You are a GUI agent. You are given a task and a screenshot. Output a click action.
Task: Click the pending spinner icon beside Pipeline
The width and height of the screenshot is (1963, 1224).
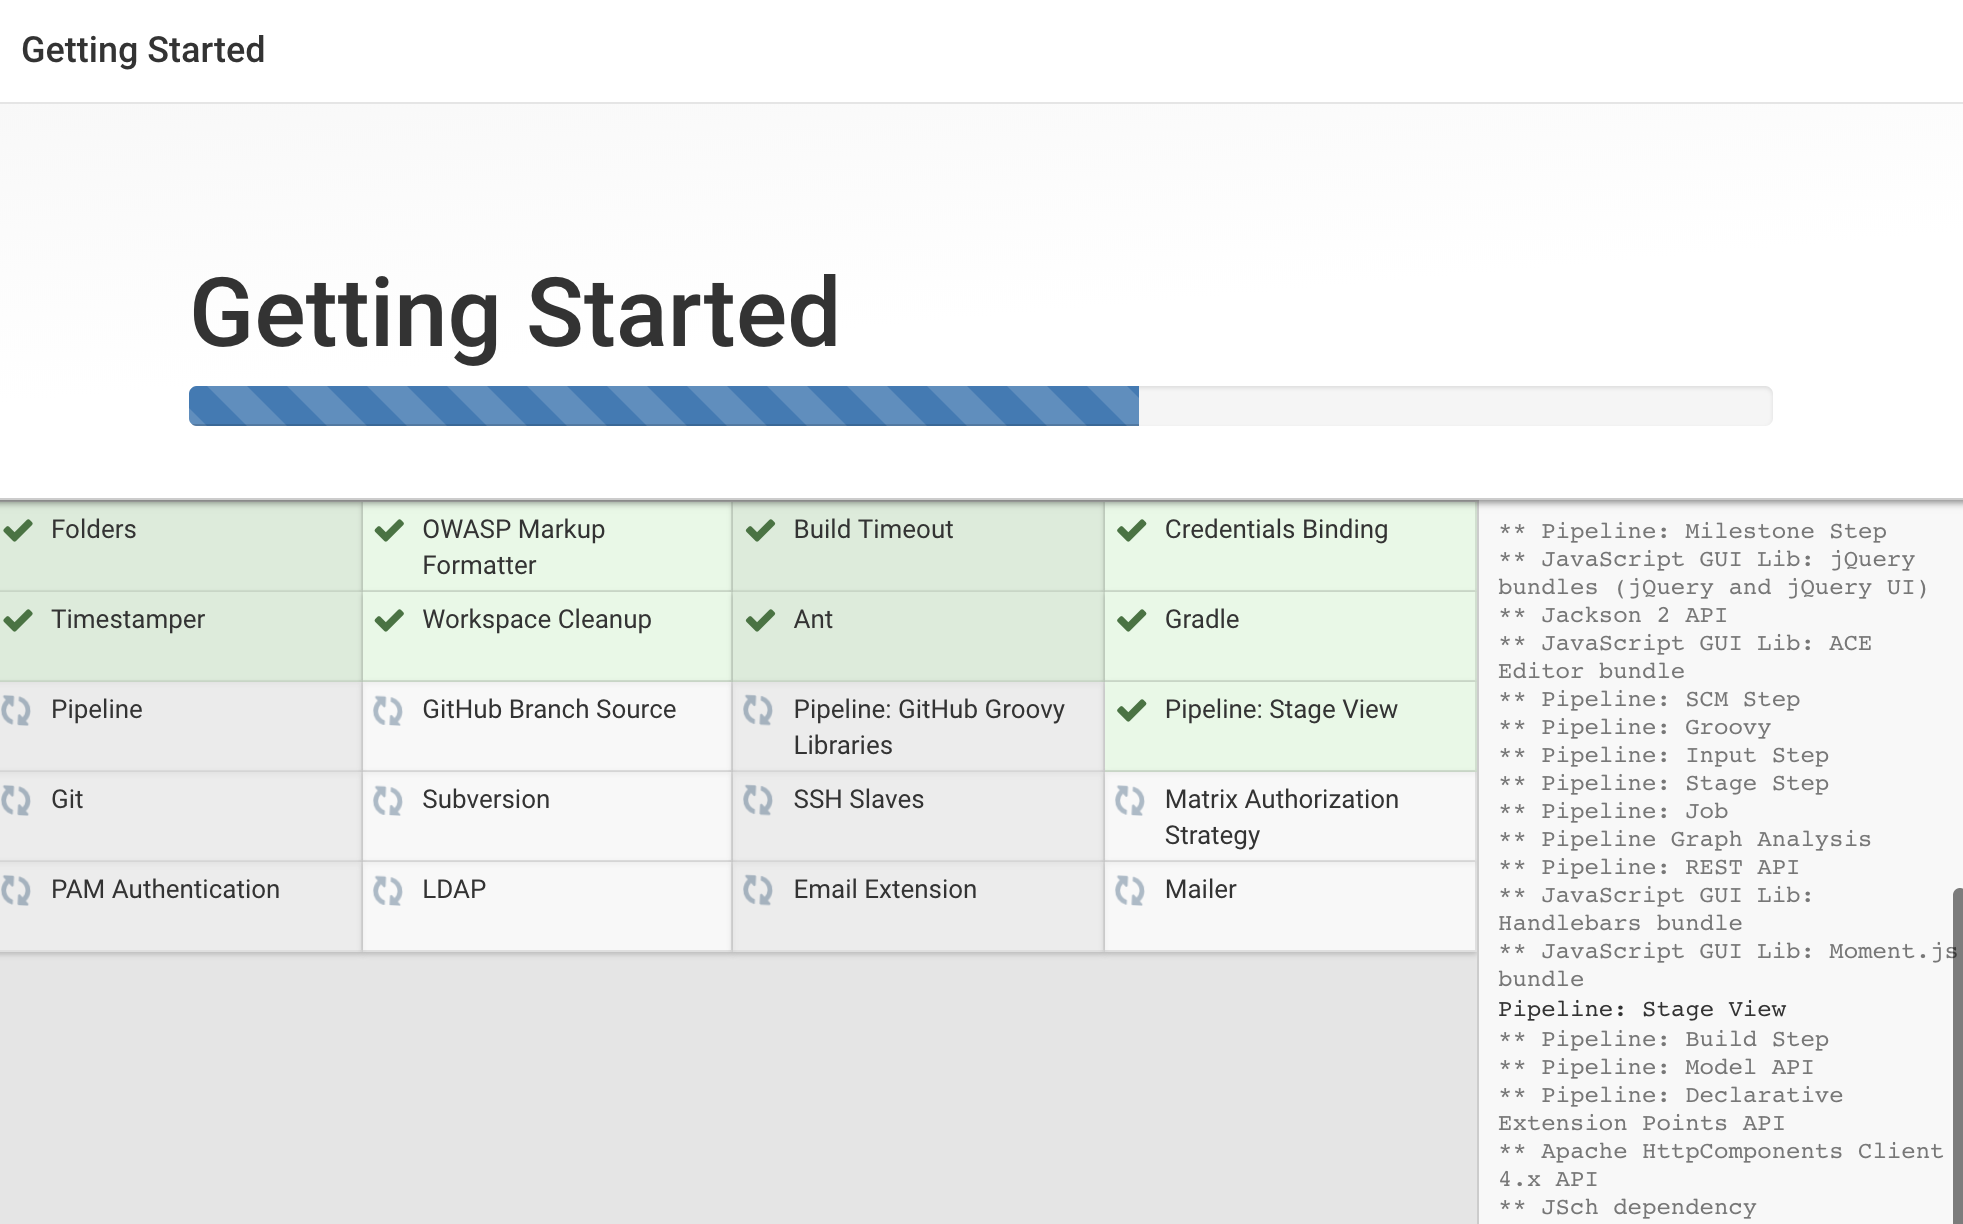[x=16, y=710]
